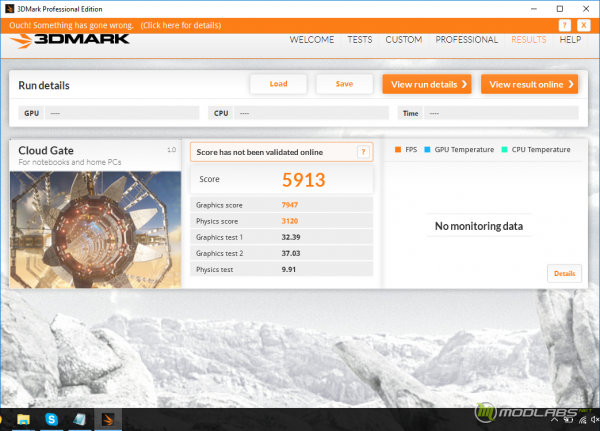Click Graphics test 1 value 32.39

coord(291,237)
